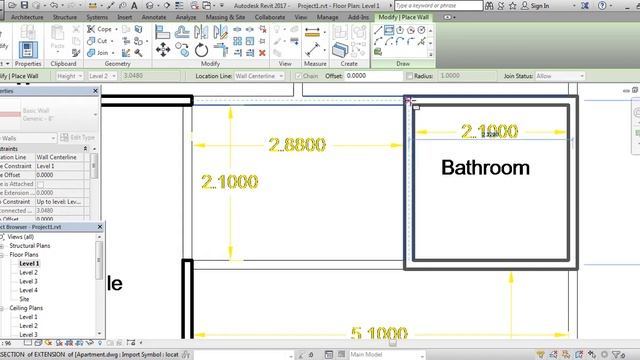Open the Main Model design options dropdown
The height and width of the screenshot is (360, 640).
point(387,355)
